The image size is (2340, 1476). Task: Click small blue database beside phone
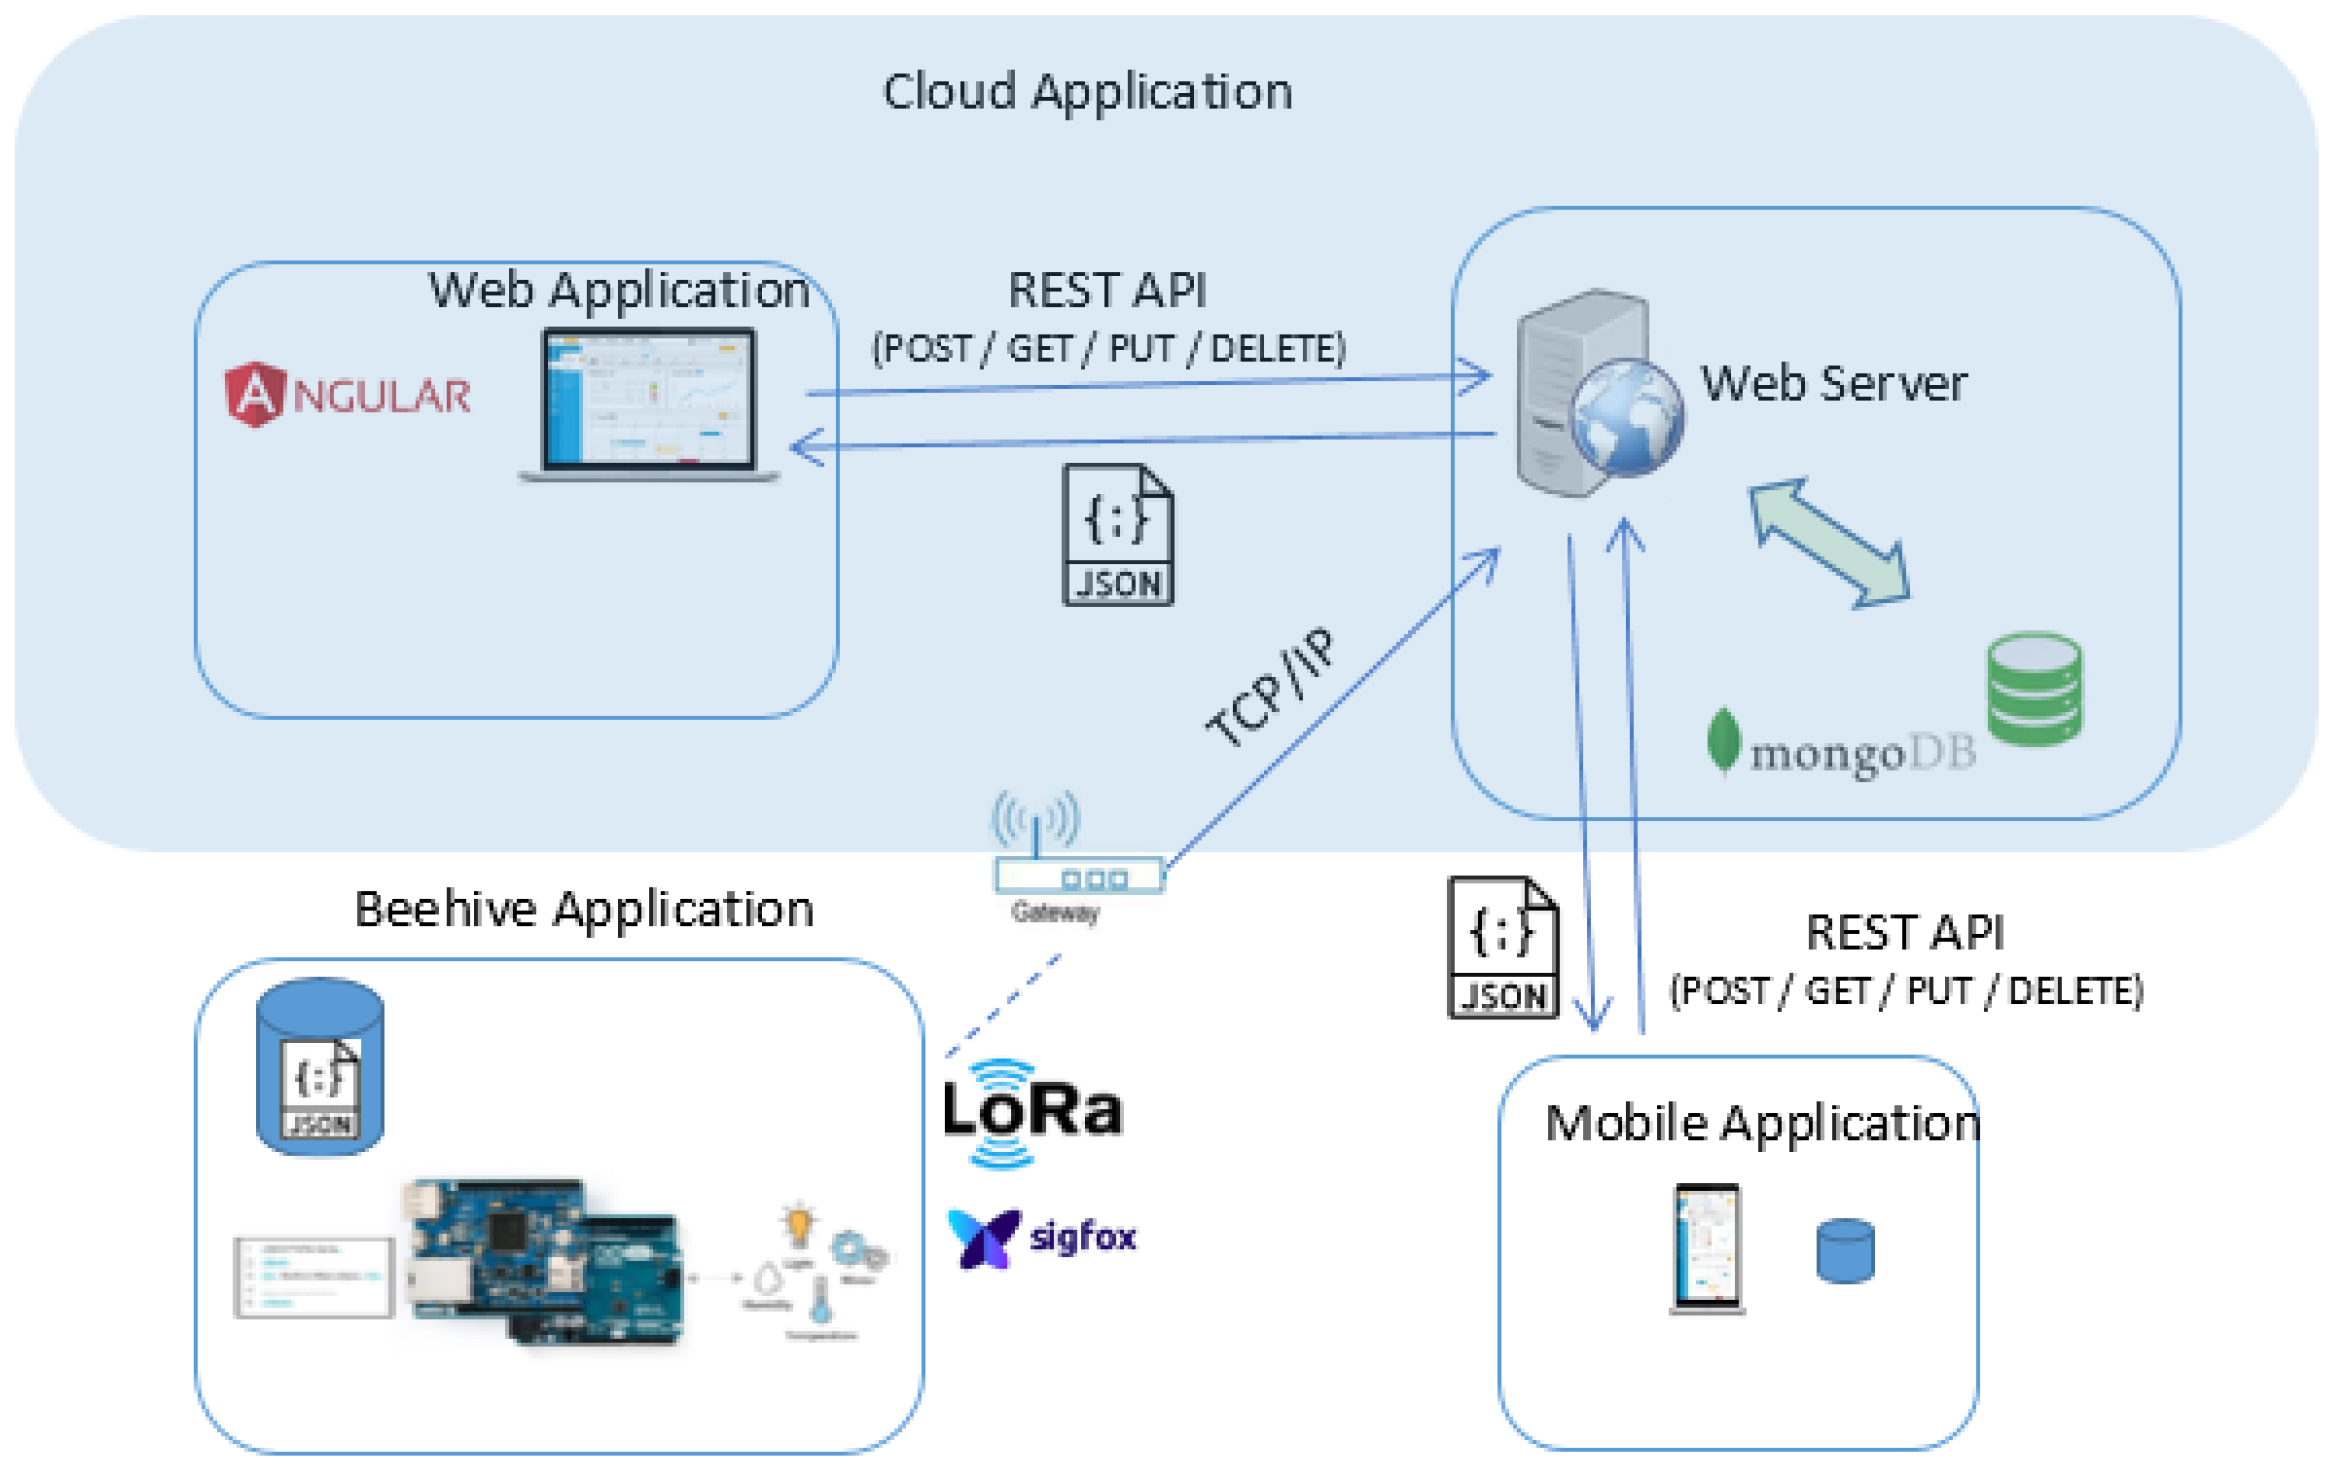pyautogui.click(x=1844, y=1250)
